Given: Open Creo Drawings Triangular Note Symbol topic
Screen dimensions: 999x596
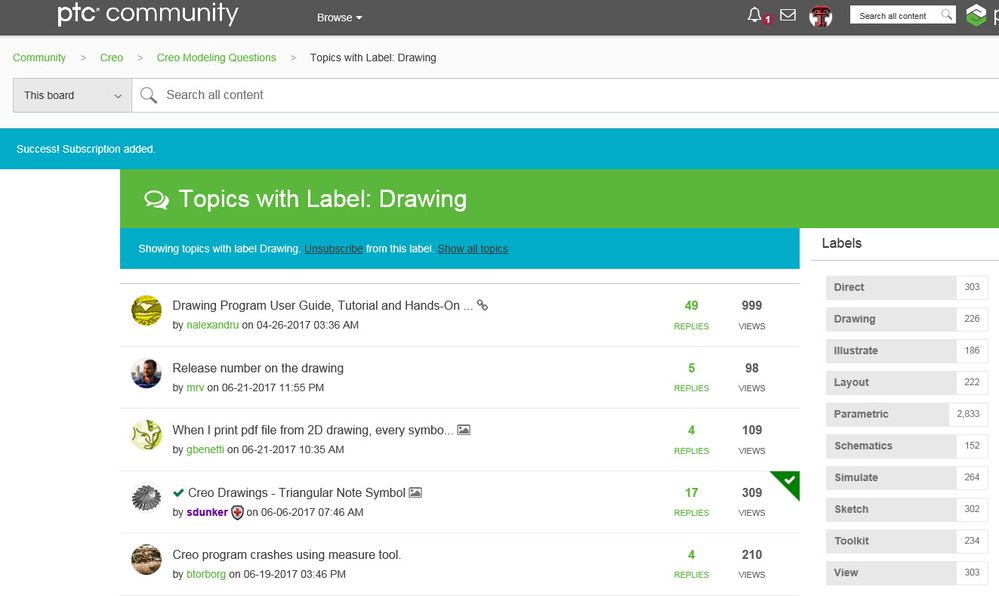Looking at the screenshot, I should [x=297, y=493].
